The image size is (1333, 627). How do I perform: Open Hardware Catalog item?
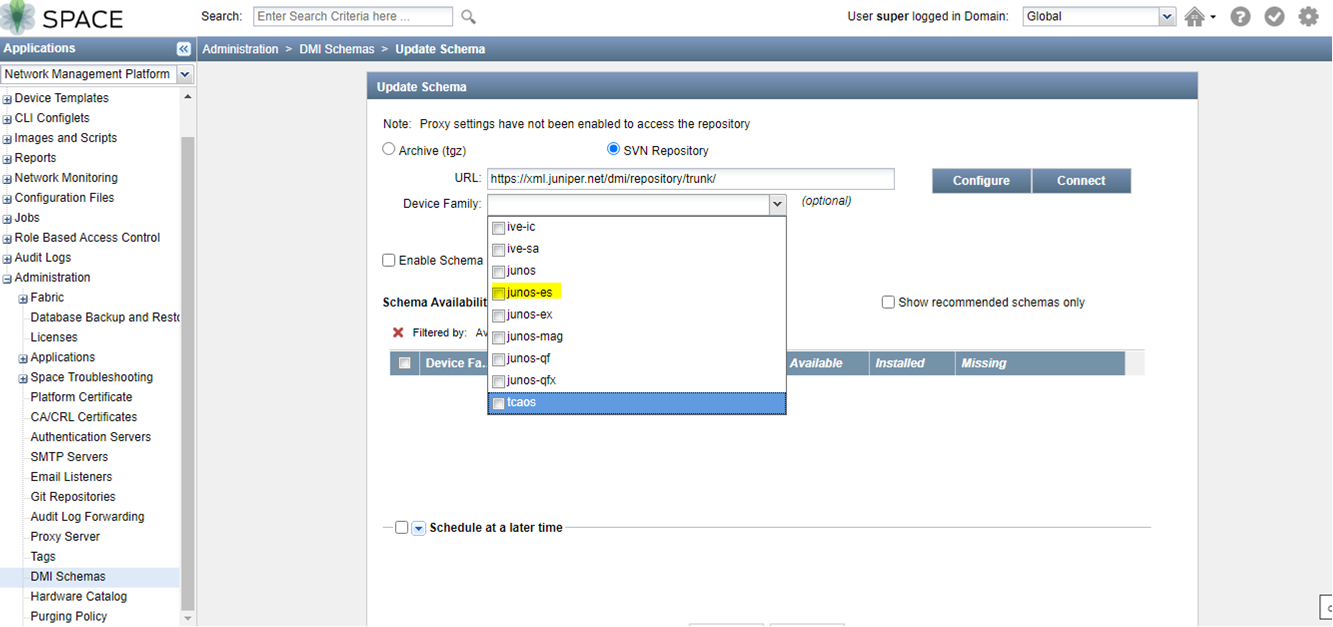[79, 597]
